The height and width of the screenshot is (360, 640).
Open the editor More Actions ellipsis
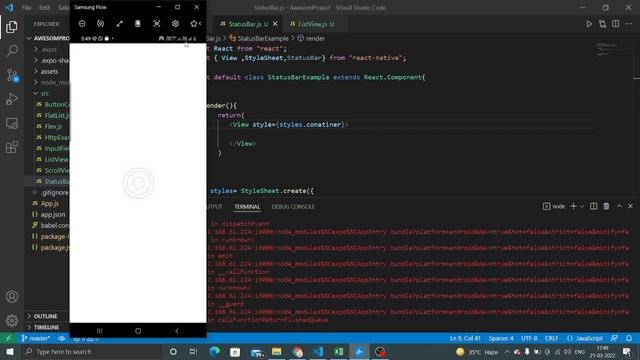(x=629, y=24)
